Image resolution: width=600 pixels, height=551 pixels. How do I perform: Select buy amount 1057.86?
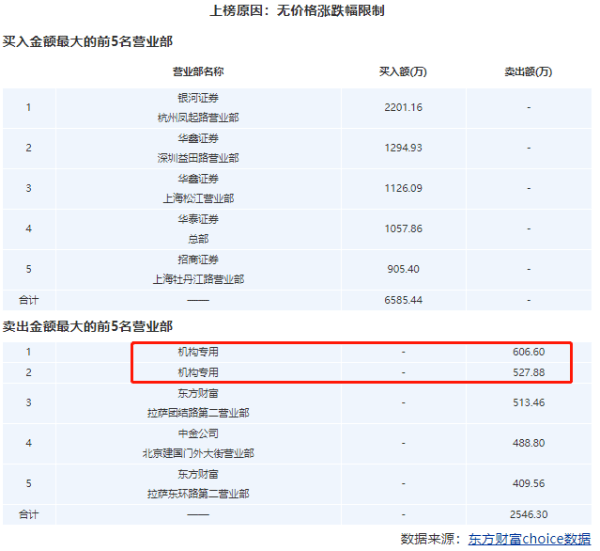pyautogui.click(x=403, y=229)
